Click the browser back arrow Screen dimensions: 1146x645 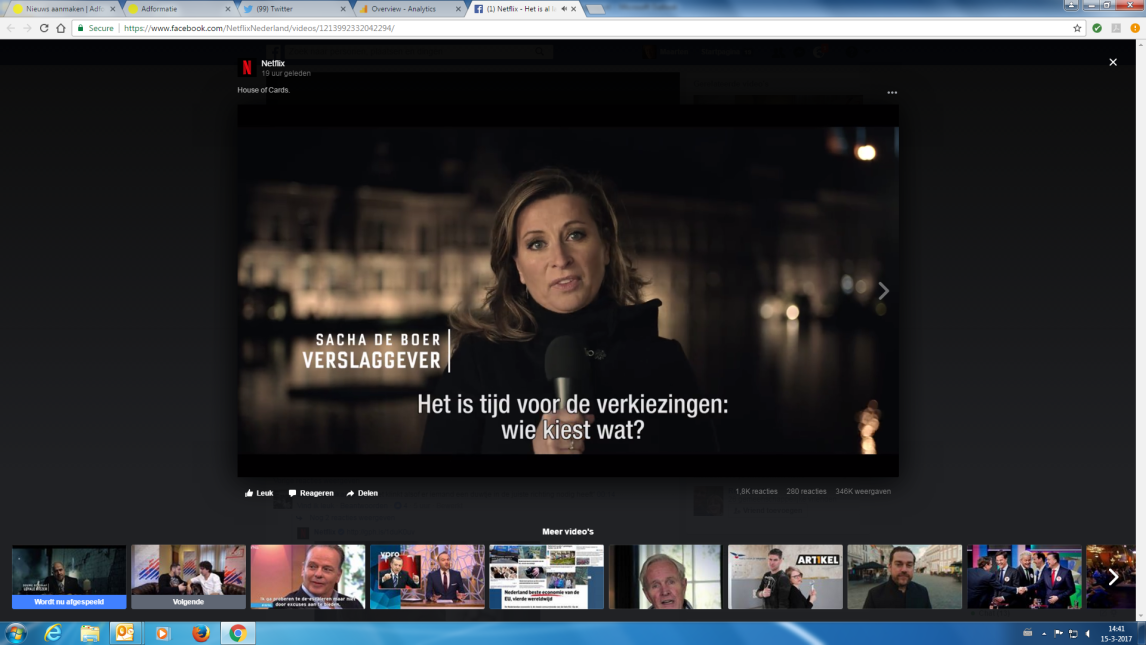tap(11, 28)
